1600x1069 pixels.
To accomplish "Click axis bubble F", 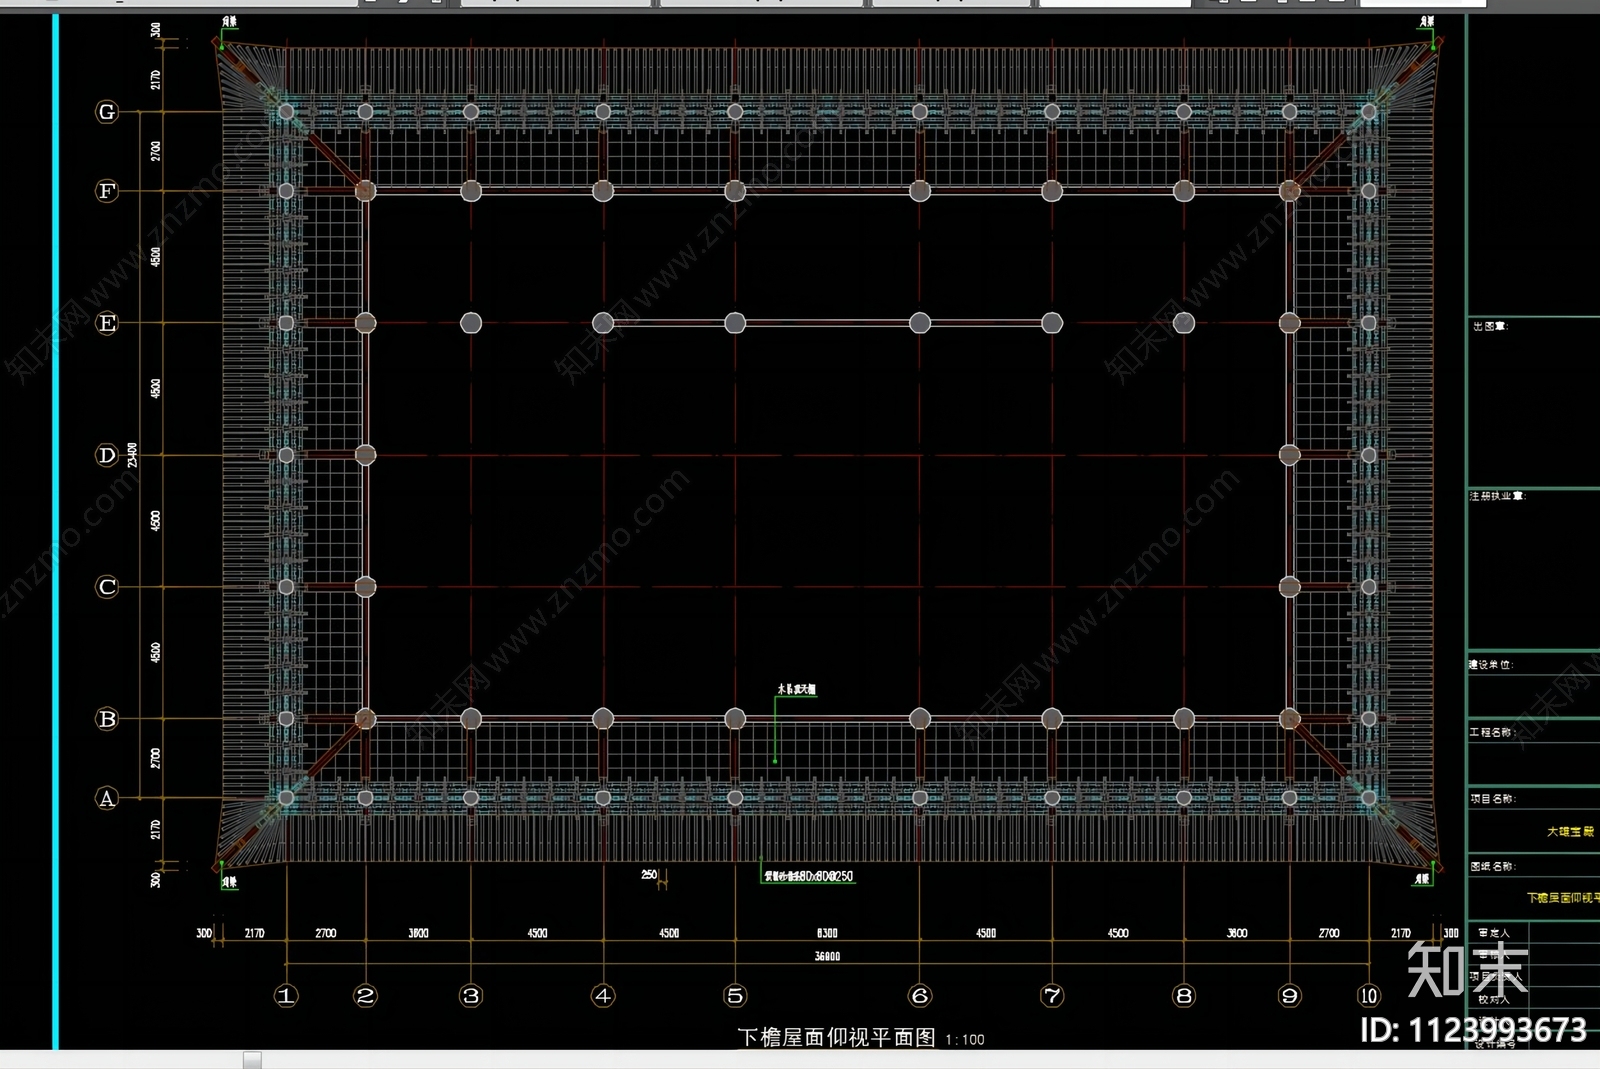I will [107, 191].
